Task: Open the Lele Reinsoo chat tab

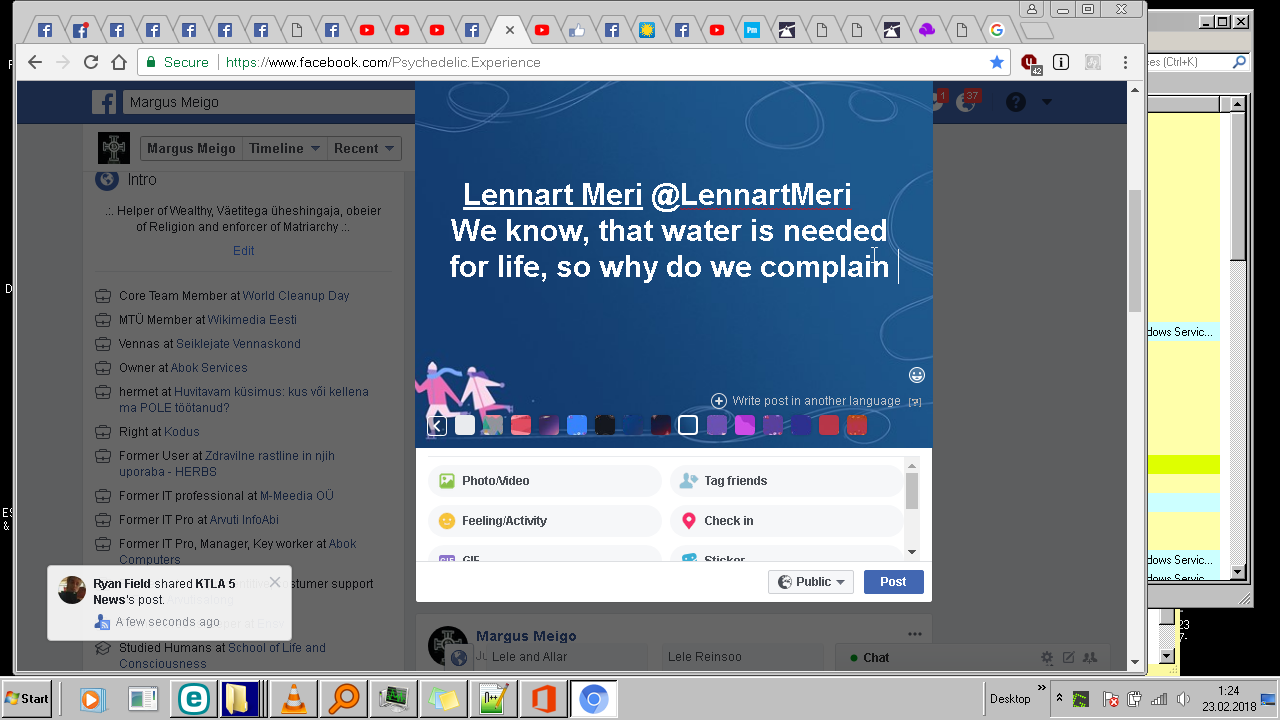Action: tap(742, 657)
